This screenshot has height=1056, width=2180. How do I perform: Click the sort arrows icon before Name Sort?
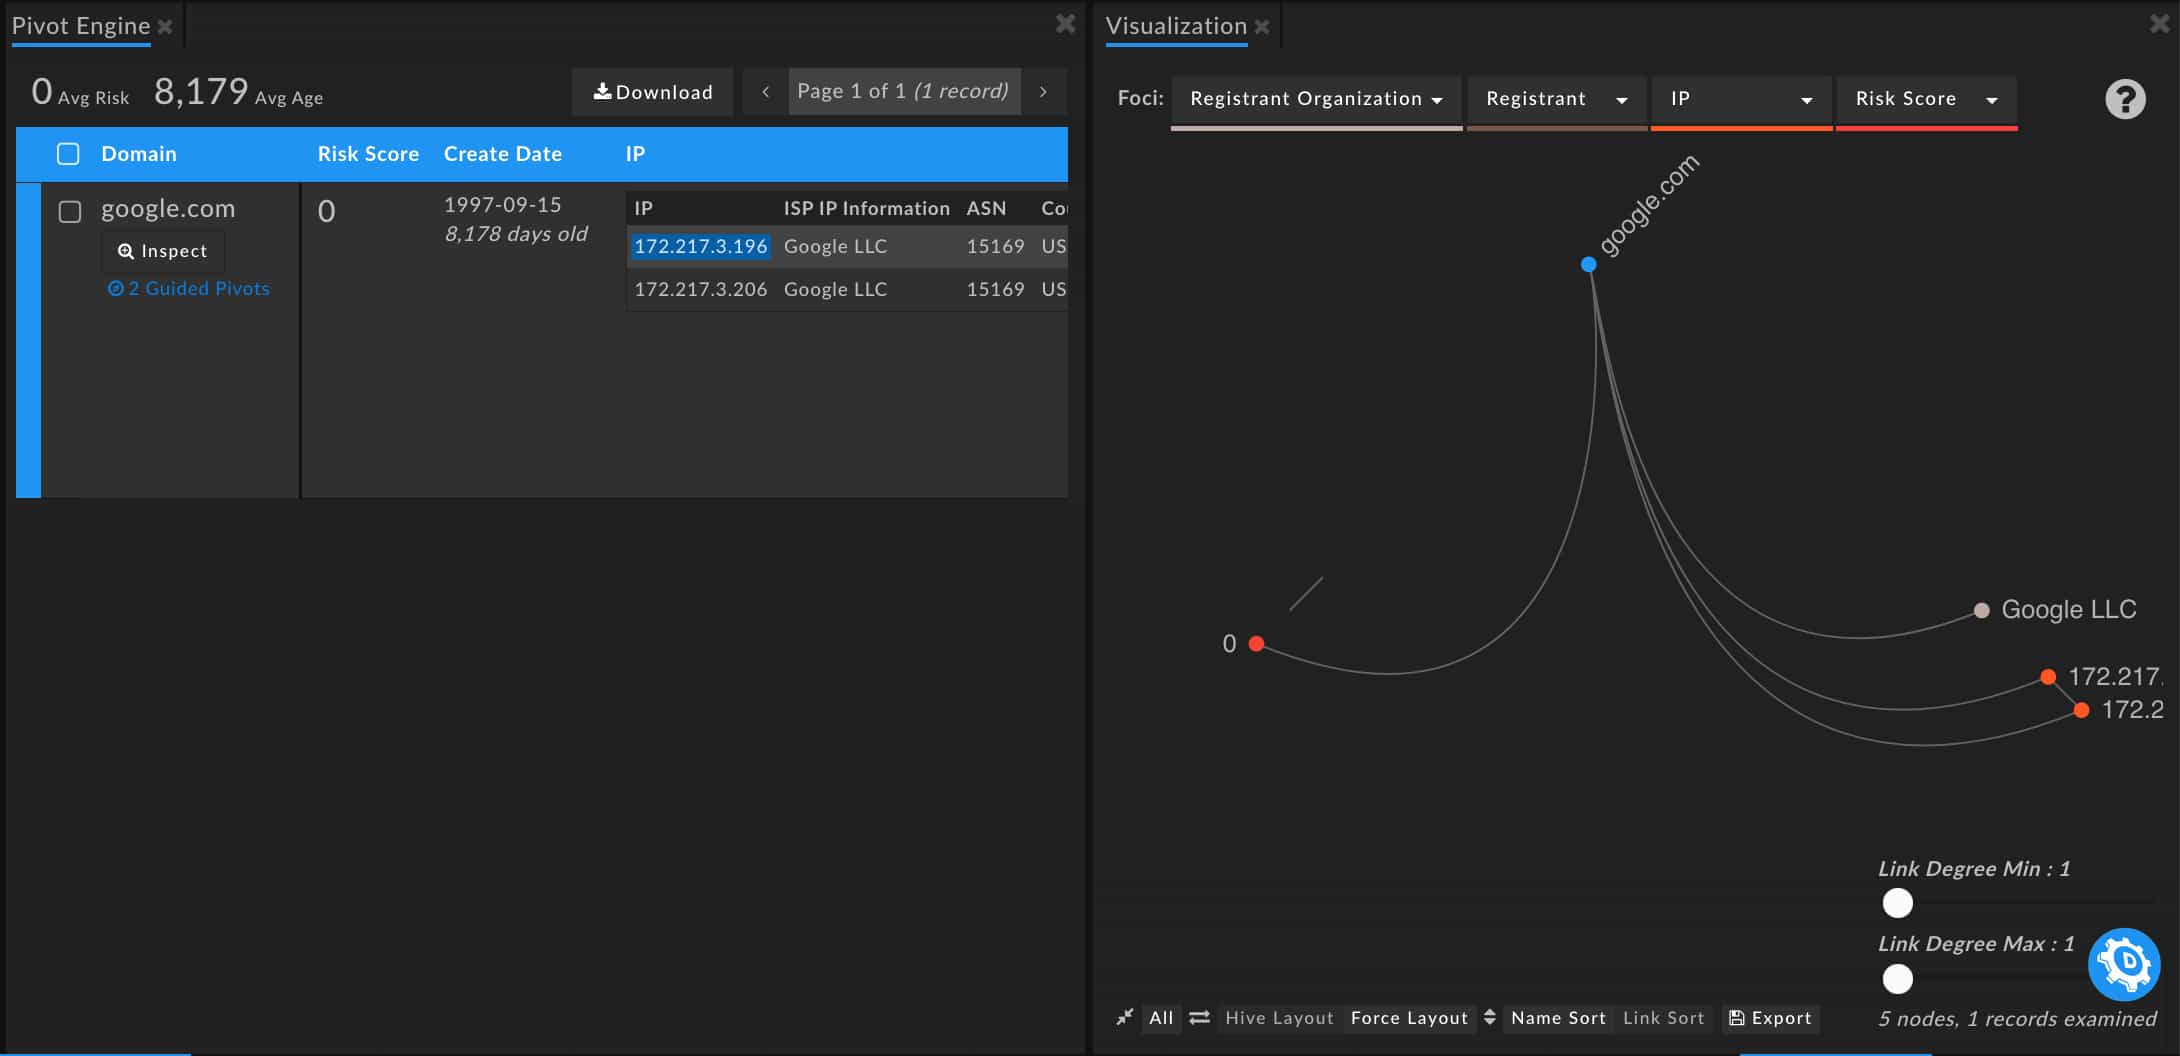coord(1489,1017)
